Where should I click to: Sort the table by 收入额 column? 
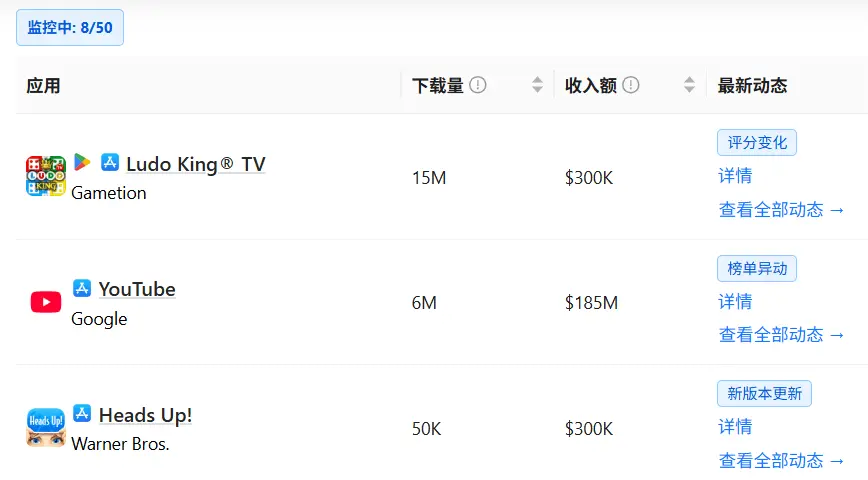[689, 85]
